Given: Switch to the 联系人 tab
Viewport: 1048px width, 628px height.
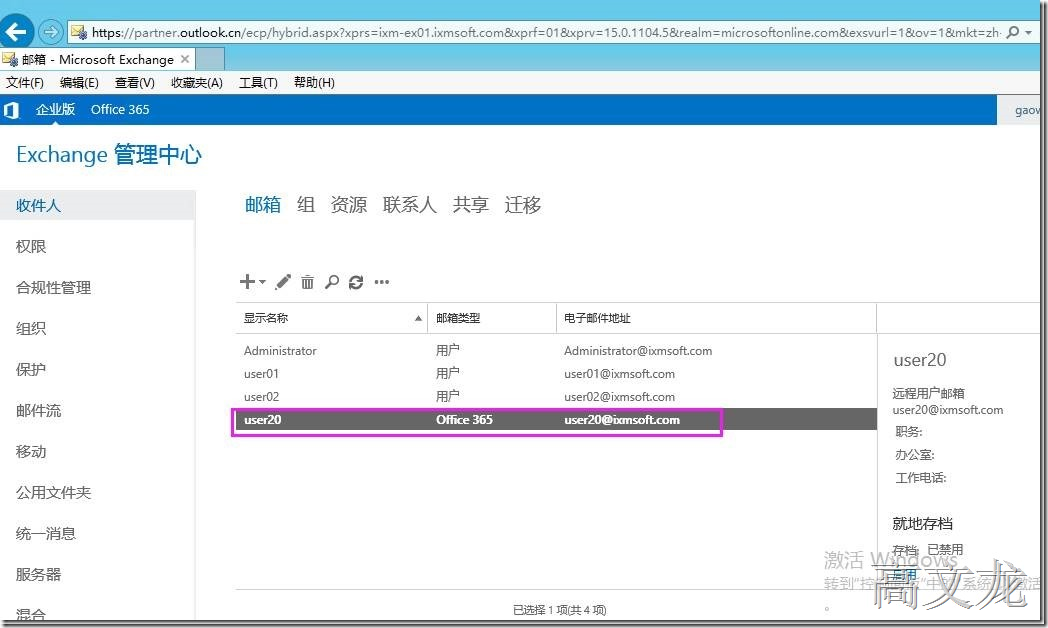Looking at the screenshot, I should click(409, 204).
